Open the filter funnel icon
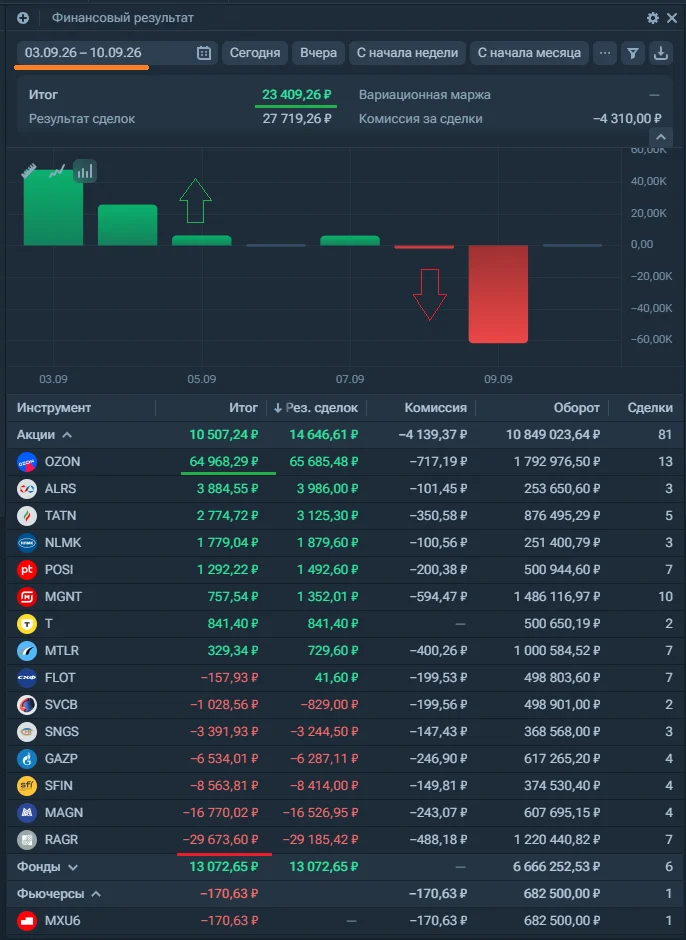 click(633, 53)
